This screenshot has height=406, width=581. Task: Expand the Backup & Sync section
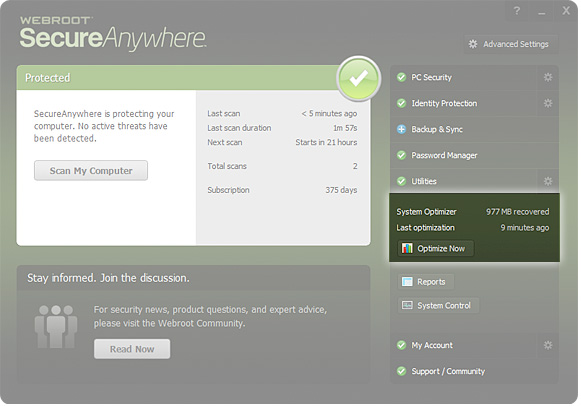474,129
